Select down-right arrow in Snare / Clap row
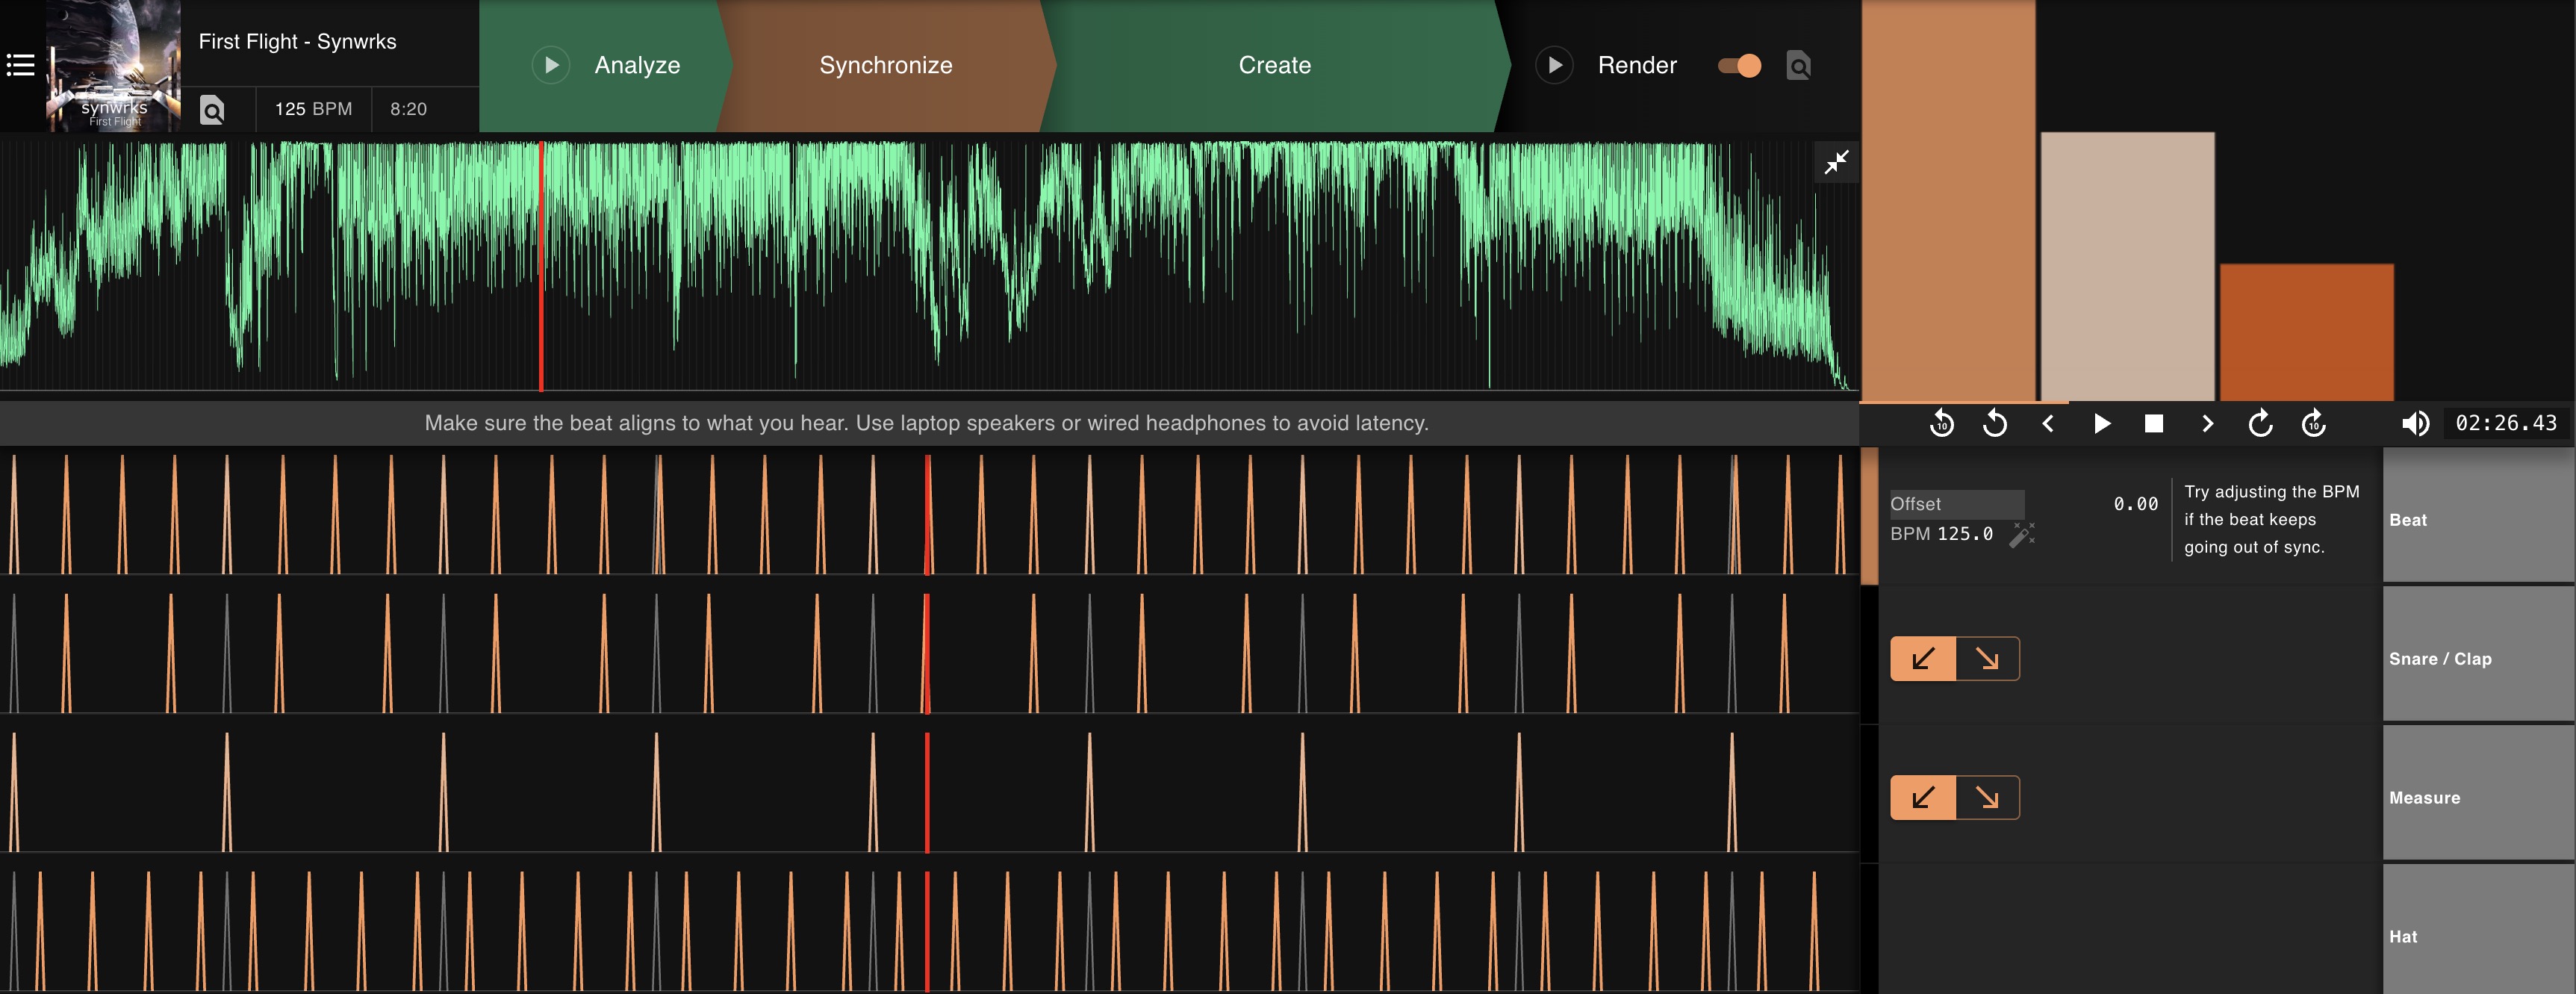 [x=1987, y=659]
